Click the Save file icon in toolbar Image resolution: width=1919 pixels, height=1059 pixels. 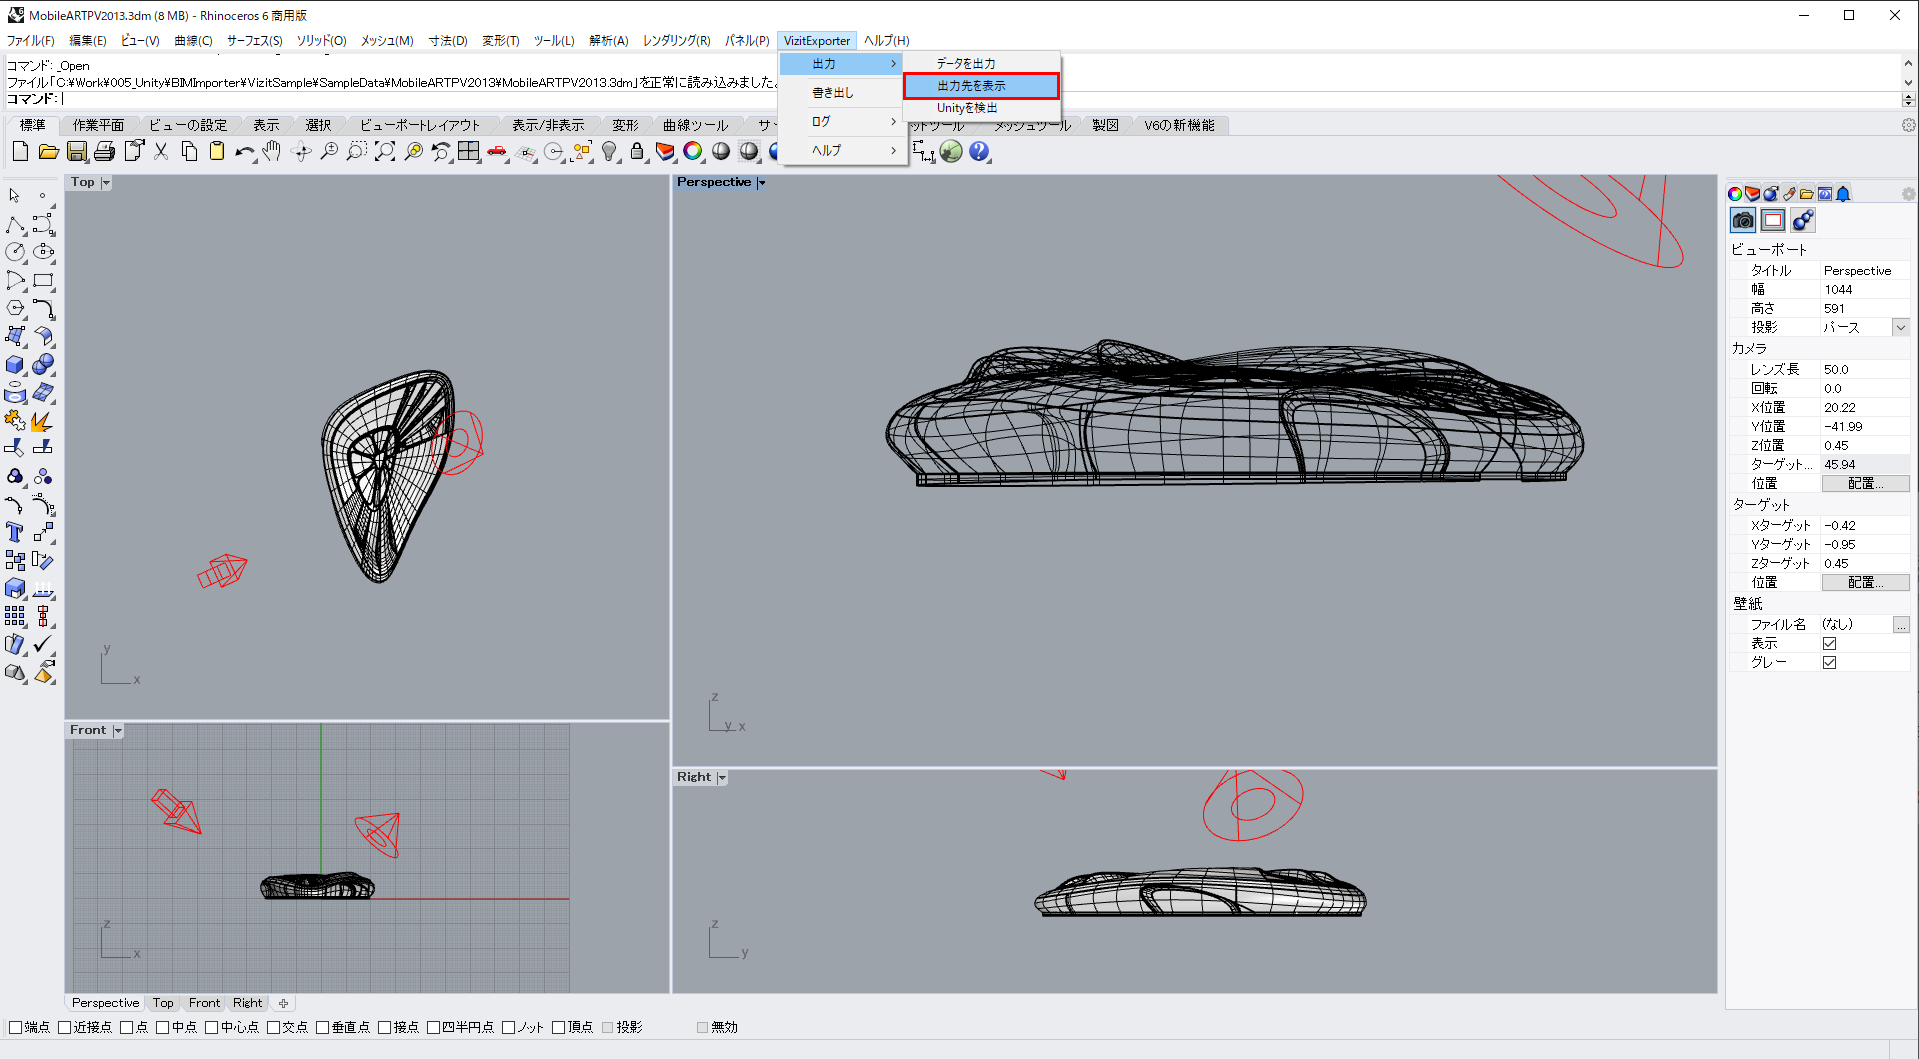click(x=77, y=151)
